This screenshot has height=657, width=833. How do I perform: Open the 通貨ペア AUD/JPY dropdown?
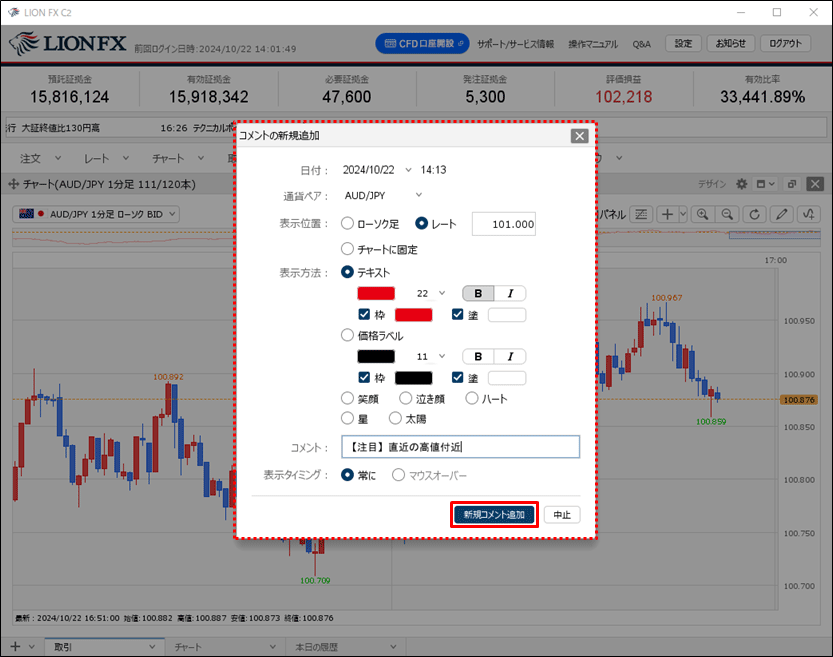(x=419, y=195)
